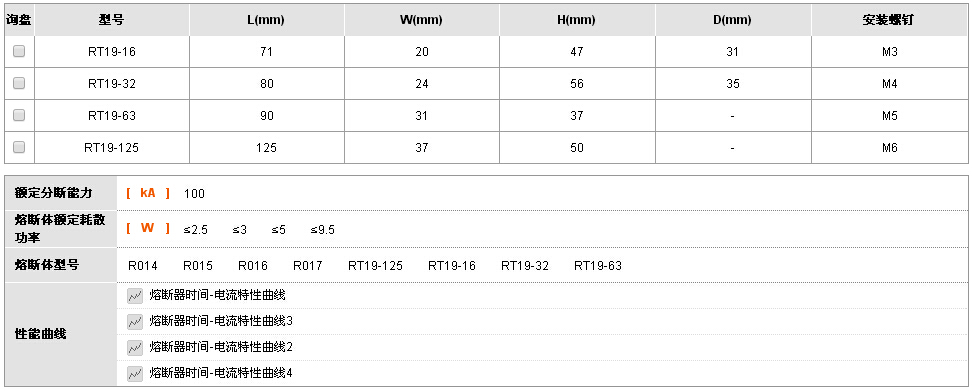Tick the inquiry checkbox for RT19-63
972x391 pixels.
[x=19, y=115]
